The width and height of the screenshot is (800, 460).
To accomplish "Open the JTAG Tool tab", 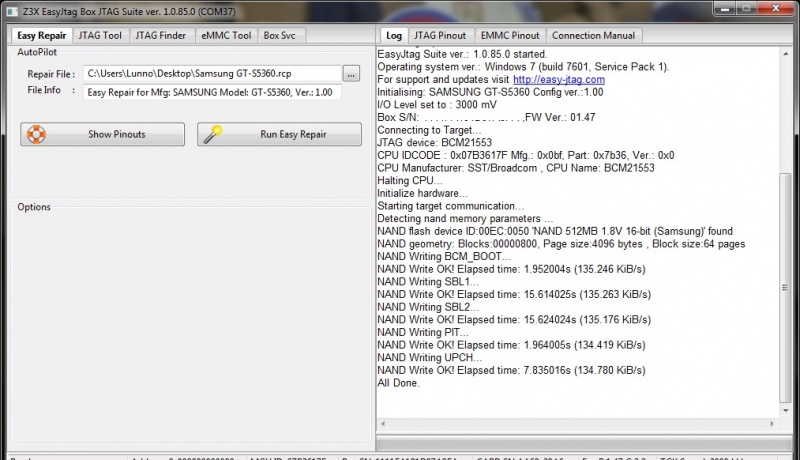I will pyautogui.click(x=100, y=35).
